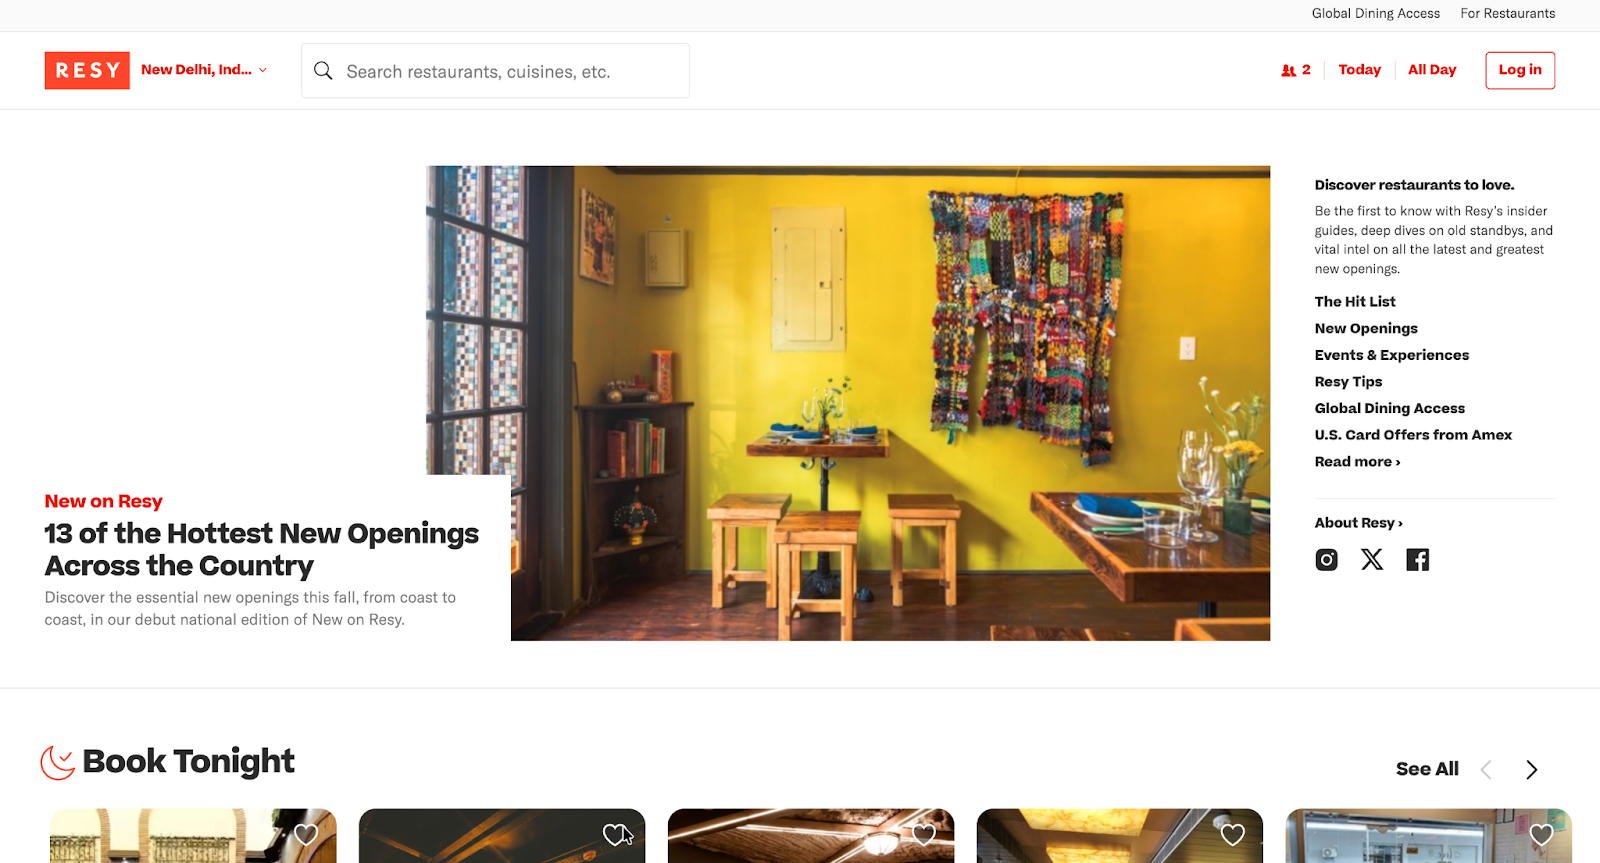This screenshot has width=1600, height=863.
Task: Open The Hit List link
Action: tap(1355, 301)
